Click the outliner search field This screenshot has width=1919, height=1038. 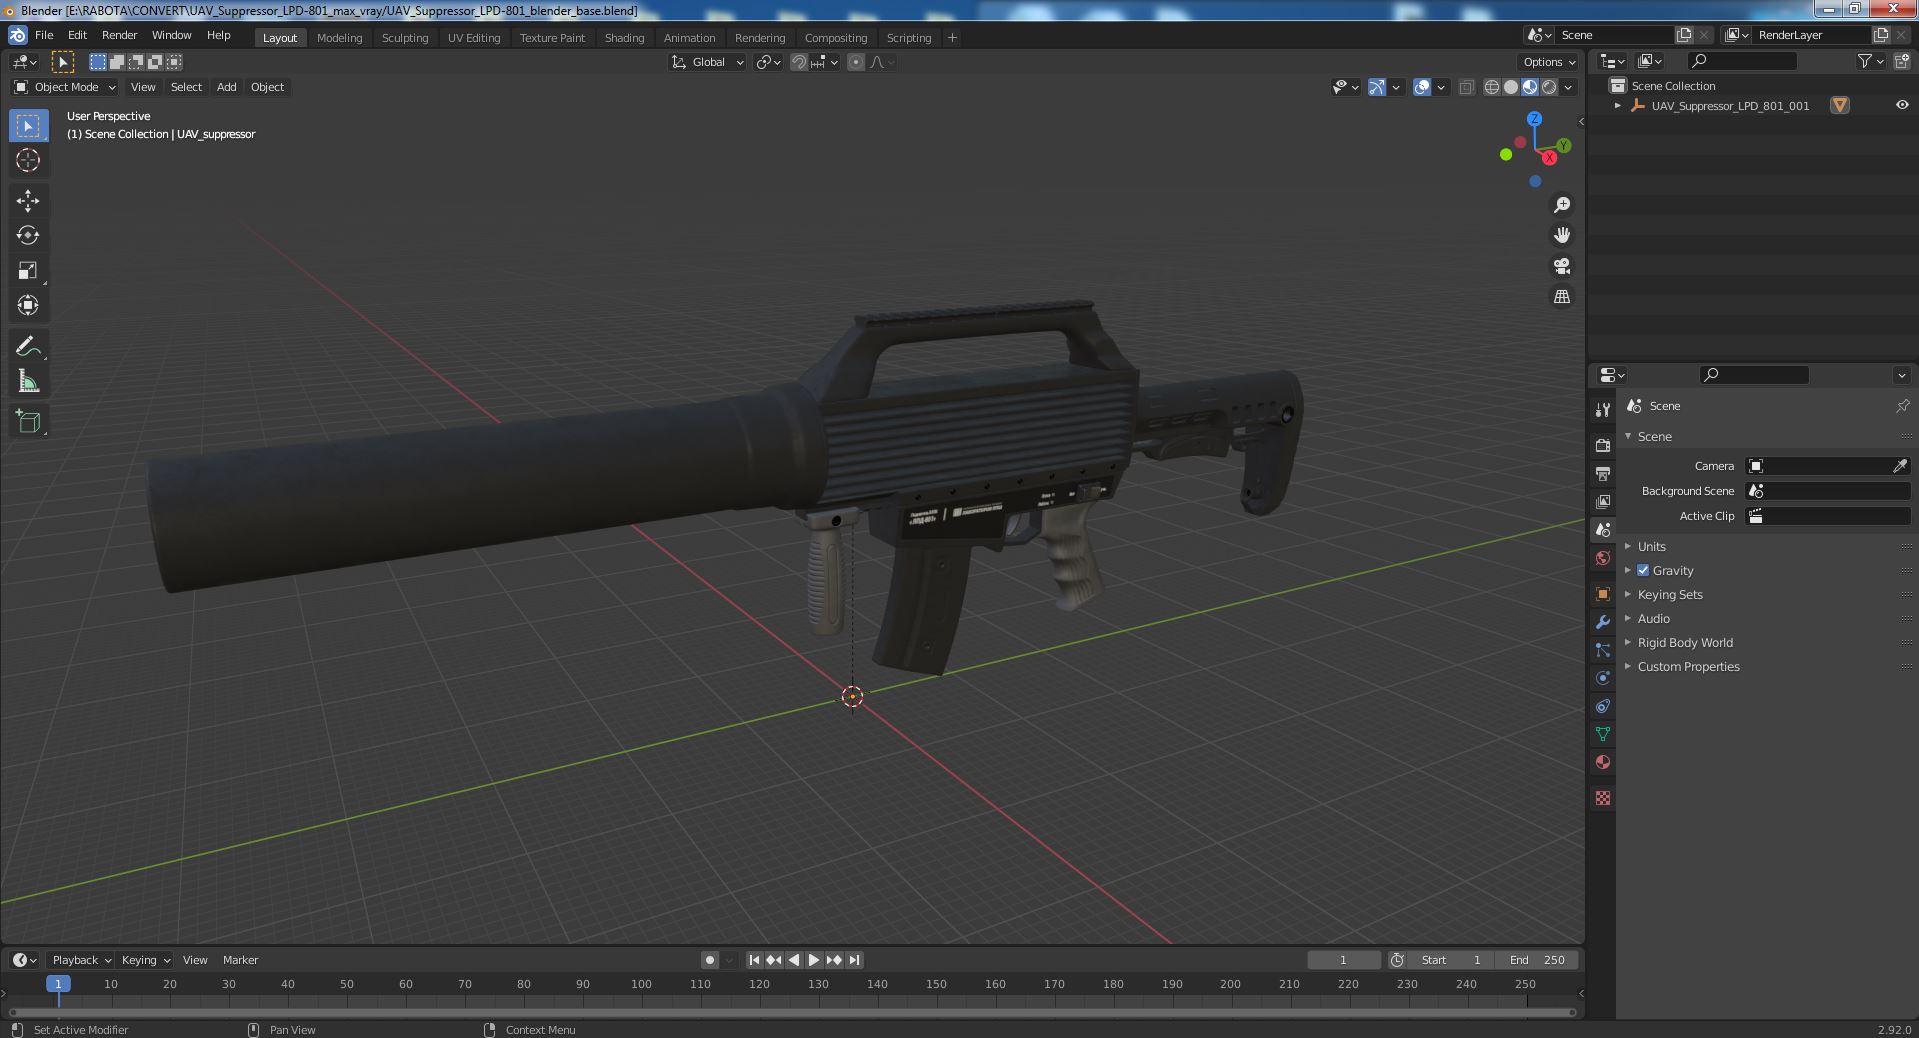point(1741,61)
